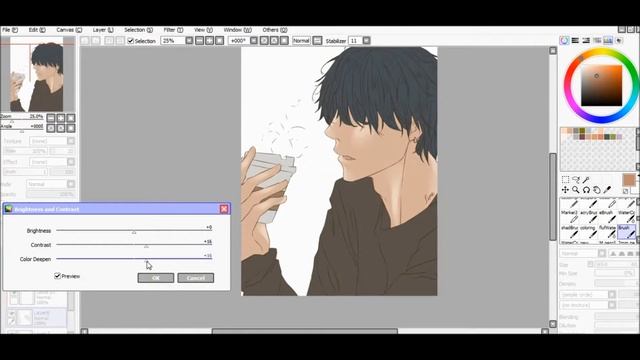
Task: Click Cancel in Brightness and Contrast dialog
Action: pos(196,278)
